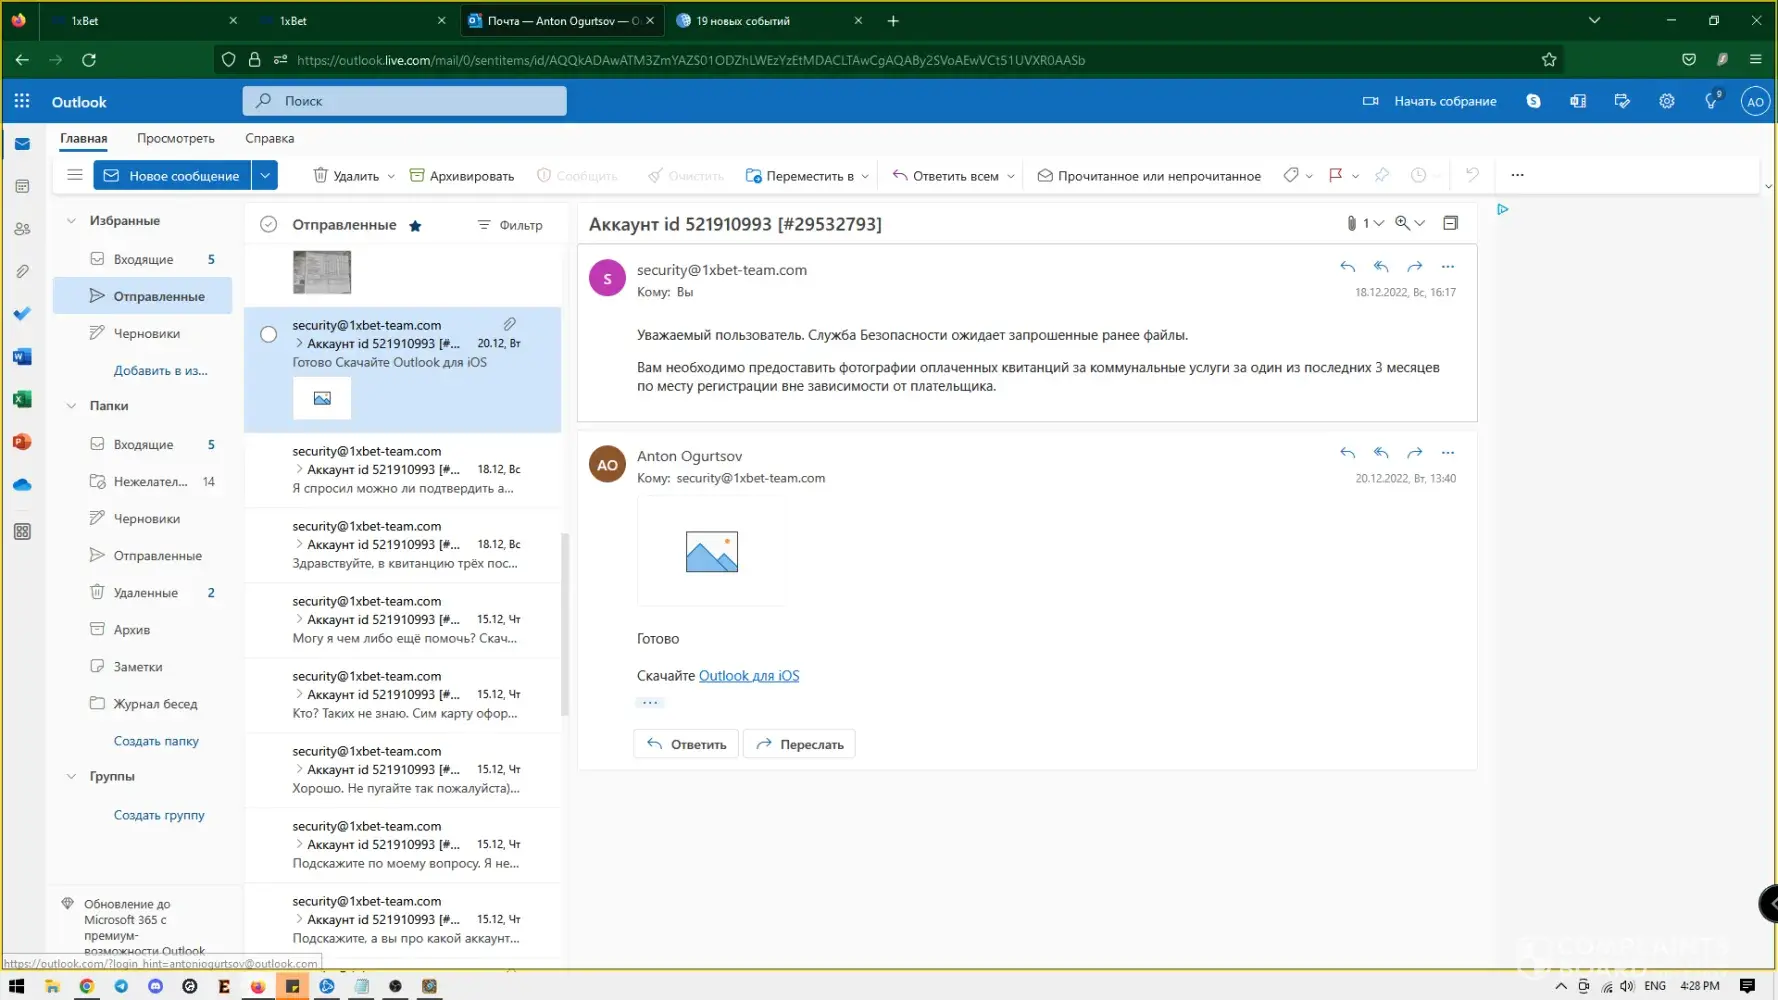Toggle select-all circle beside Отправленные header
The width and height of the screenshot is (1778, 1000).
click(x=268, y=225)
